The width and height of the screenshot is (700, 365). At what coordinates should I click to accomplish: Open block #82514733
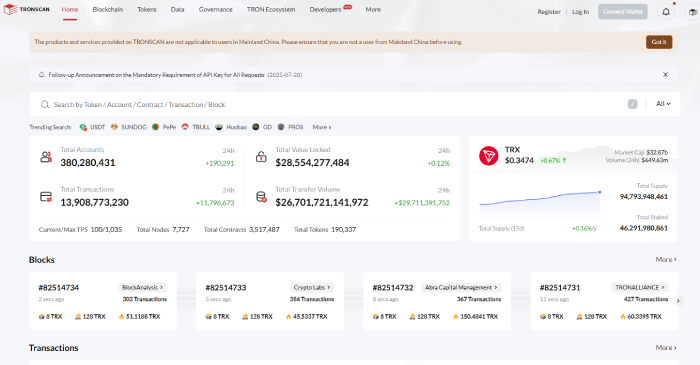point(225,287)
